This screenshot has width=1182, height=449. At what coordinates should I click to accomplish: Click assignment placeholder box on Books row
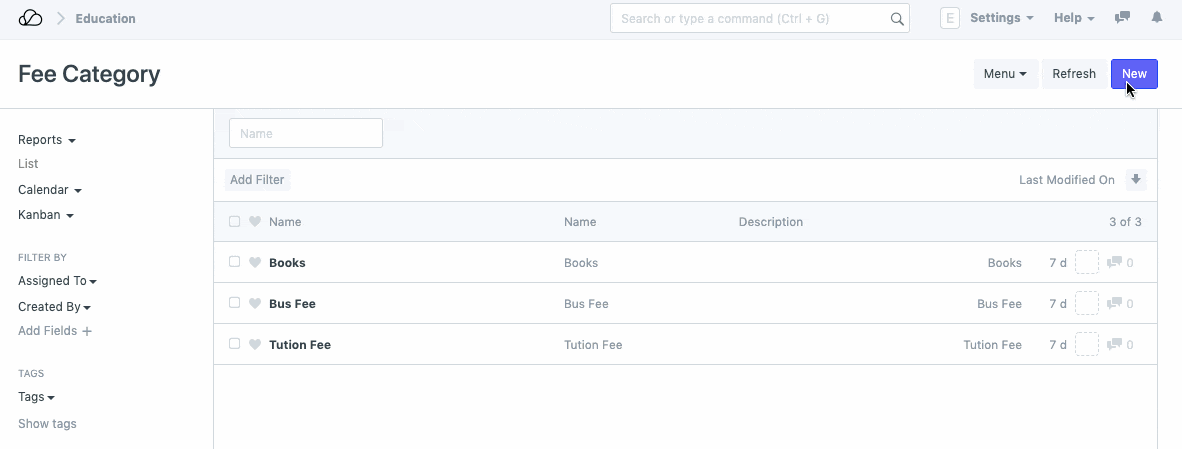(1086, 262)
